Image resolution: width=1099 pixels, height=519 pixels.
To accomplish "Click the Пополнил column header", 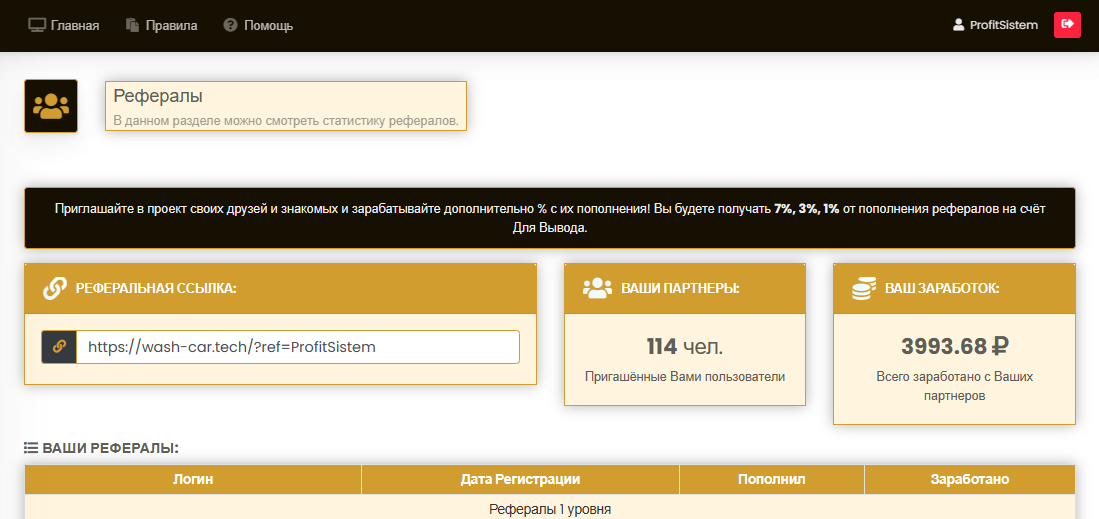I will click(771, 480).
